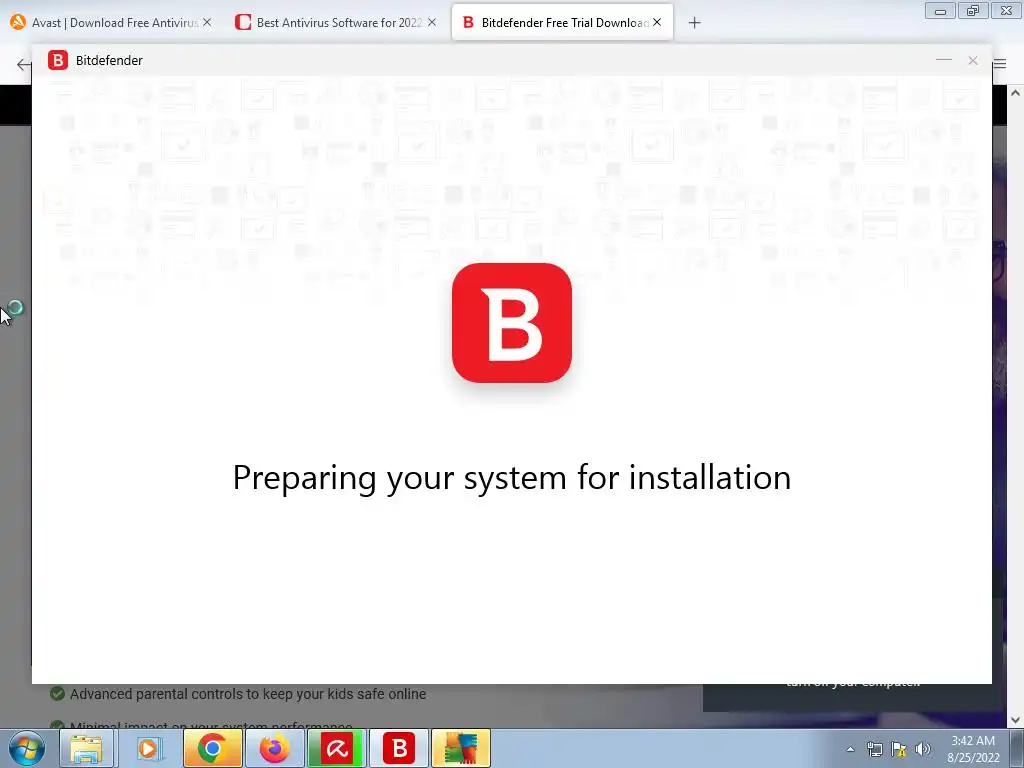Switch to Firefox in the taskbar
Screen dimensions: 1024x768
coord(274,748)
